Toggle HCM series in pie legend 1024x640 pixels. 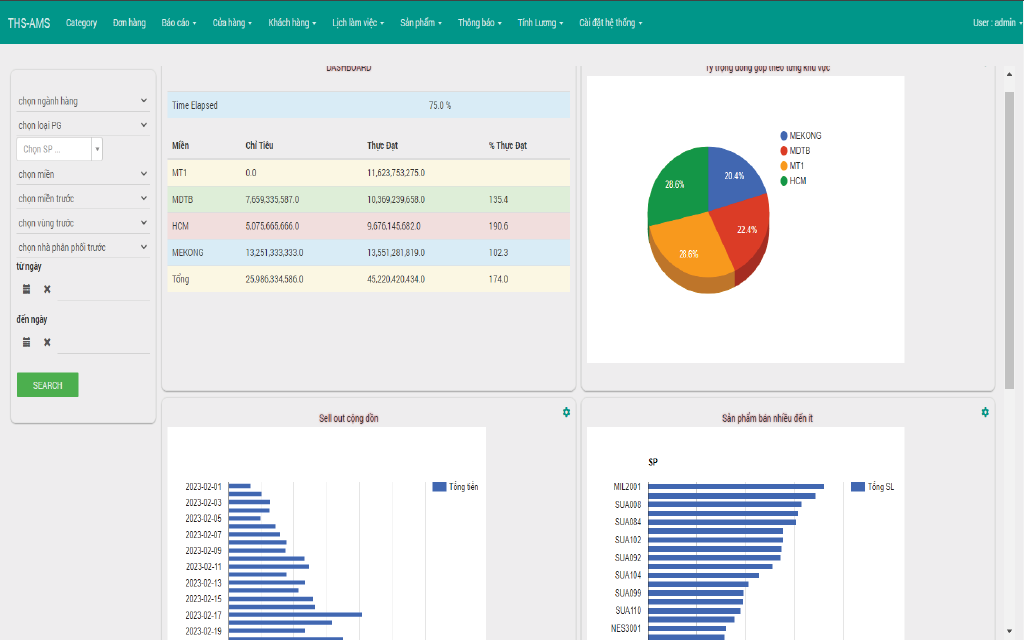(x=797, y=181)
